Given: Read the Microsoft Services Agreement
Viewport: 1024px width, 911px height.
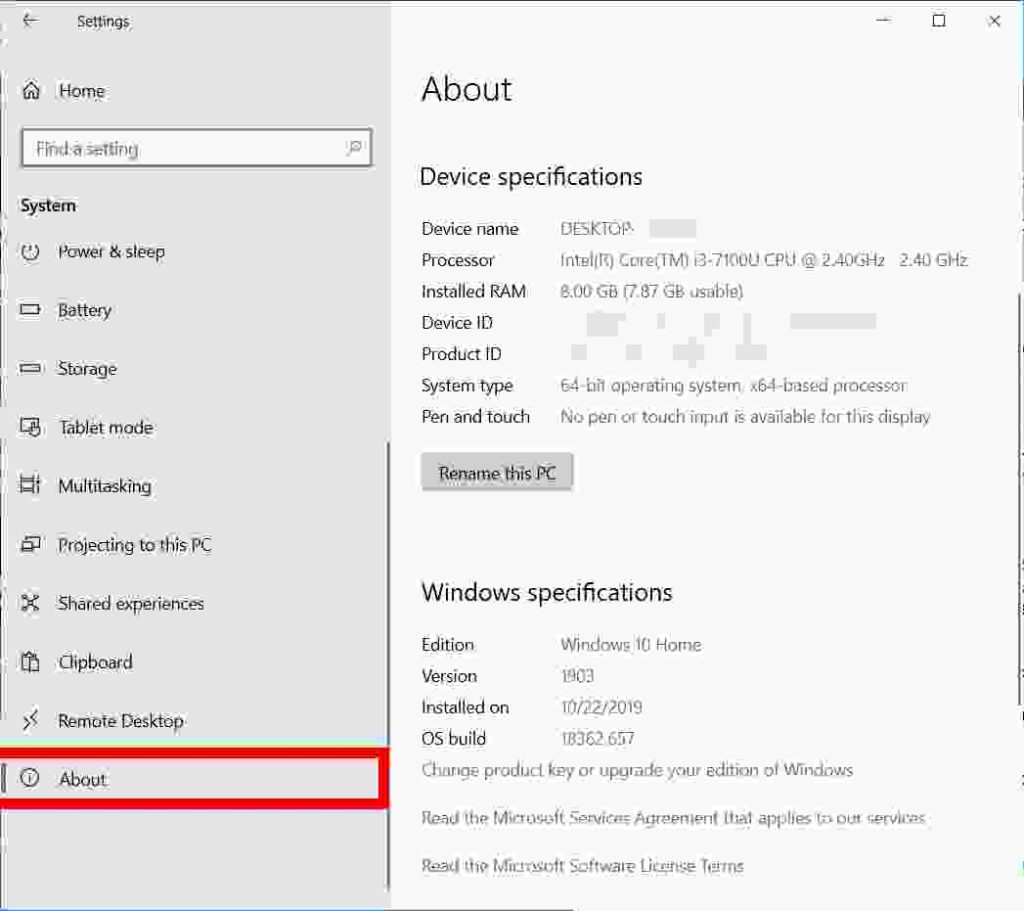Looking at the screenshot, I should pyautogui.click(x=673, y=817).
